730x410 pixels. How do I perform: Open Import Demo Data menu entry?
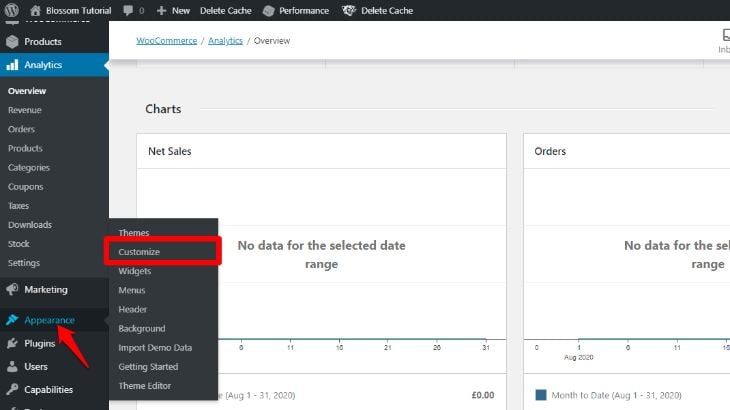pos(155,348)
